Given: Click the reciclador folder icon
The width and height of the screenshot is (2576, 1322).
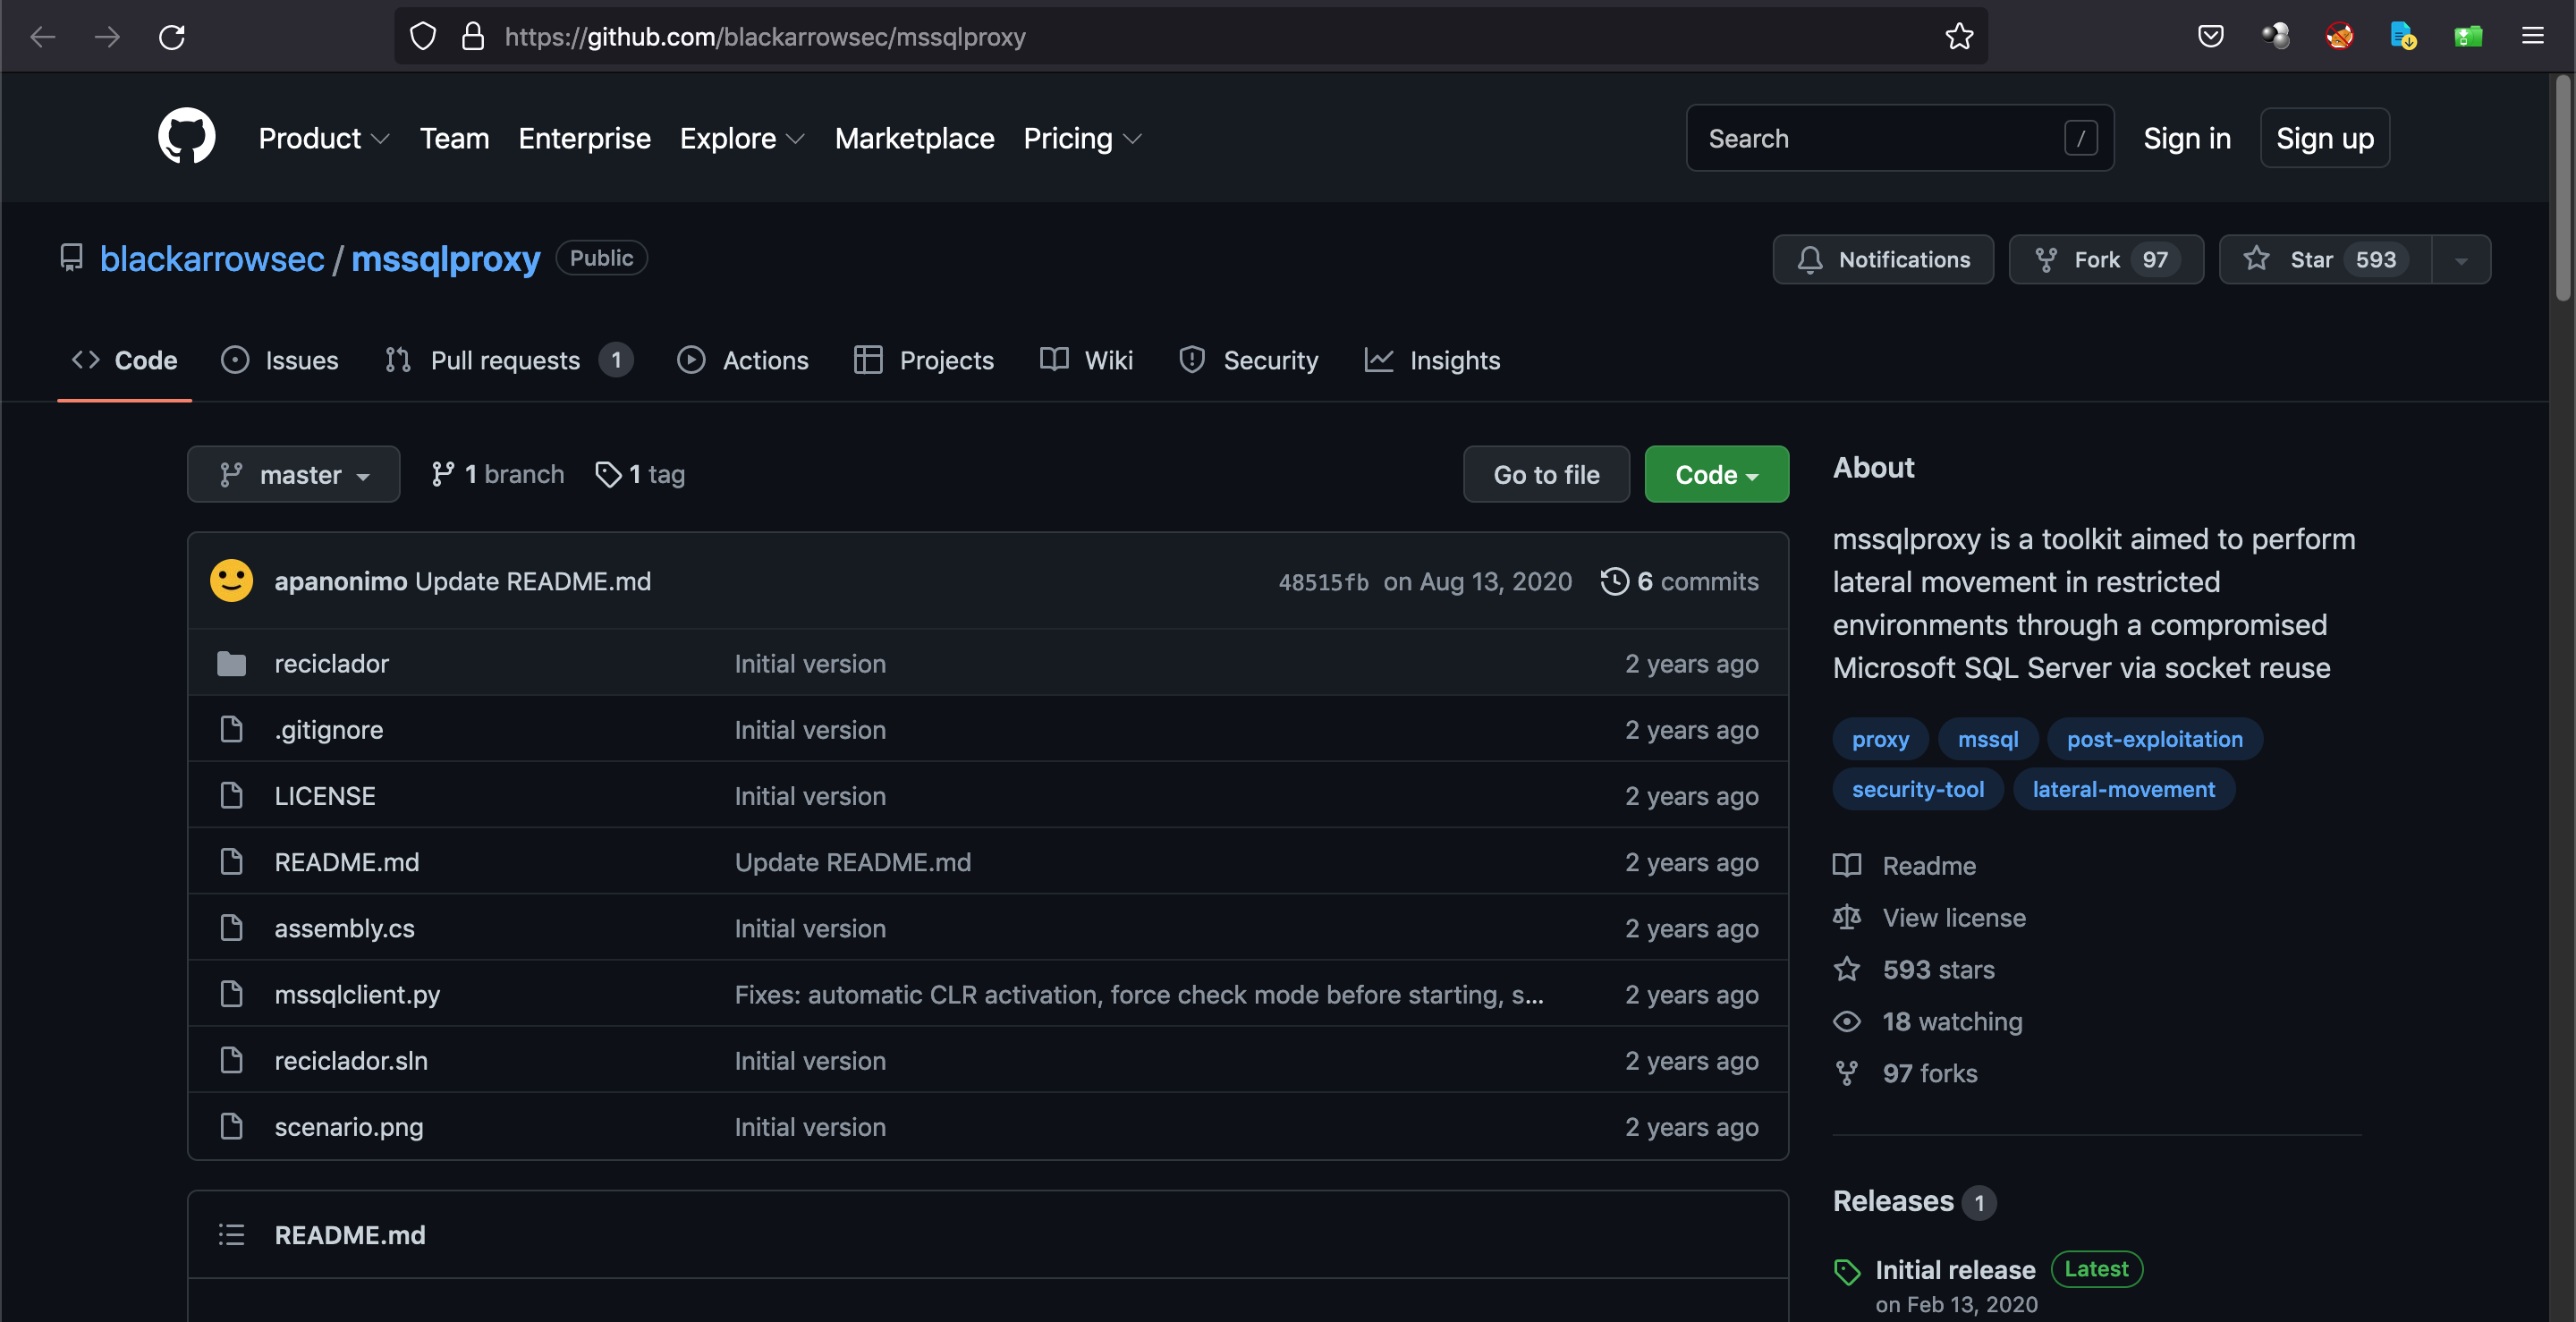Looking at the screenshot, I should coord(231,663).
